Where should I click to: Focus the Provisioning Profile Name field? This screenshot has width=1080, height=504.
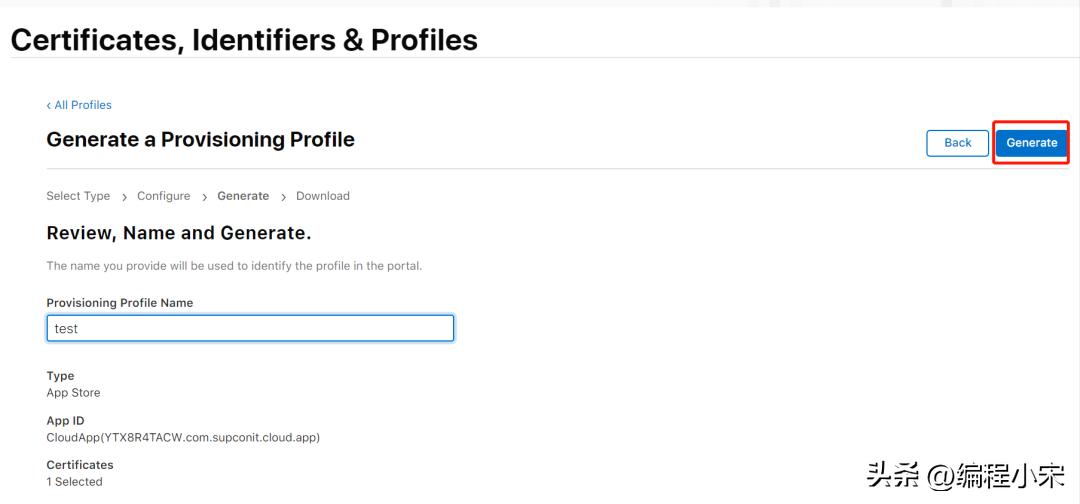(250, 328)
